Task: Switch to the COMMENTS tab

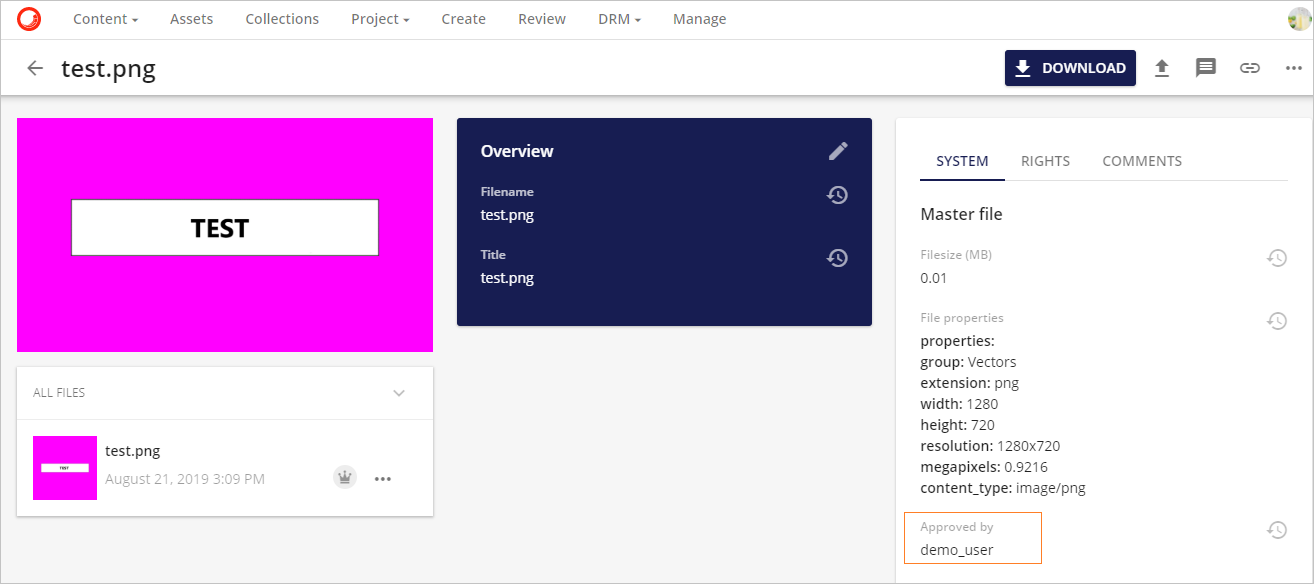Action: click(1142, 161)
